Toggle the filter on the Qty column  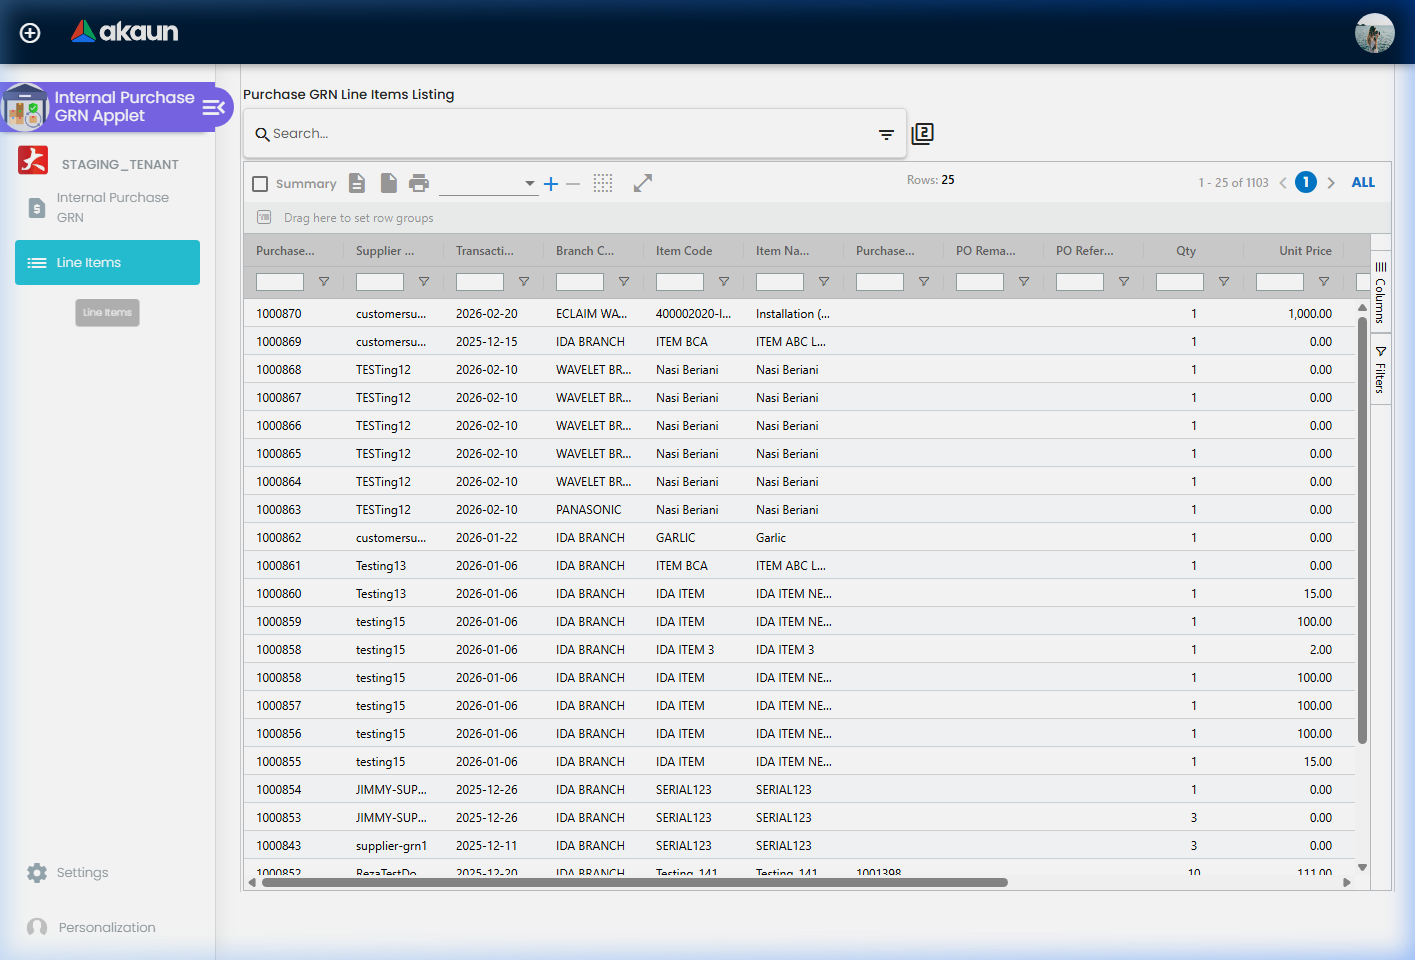[x=1223, y=281]
